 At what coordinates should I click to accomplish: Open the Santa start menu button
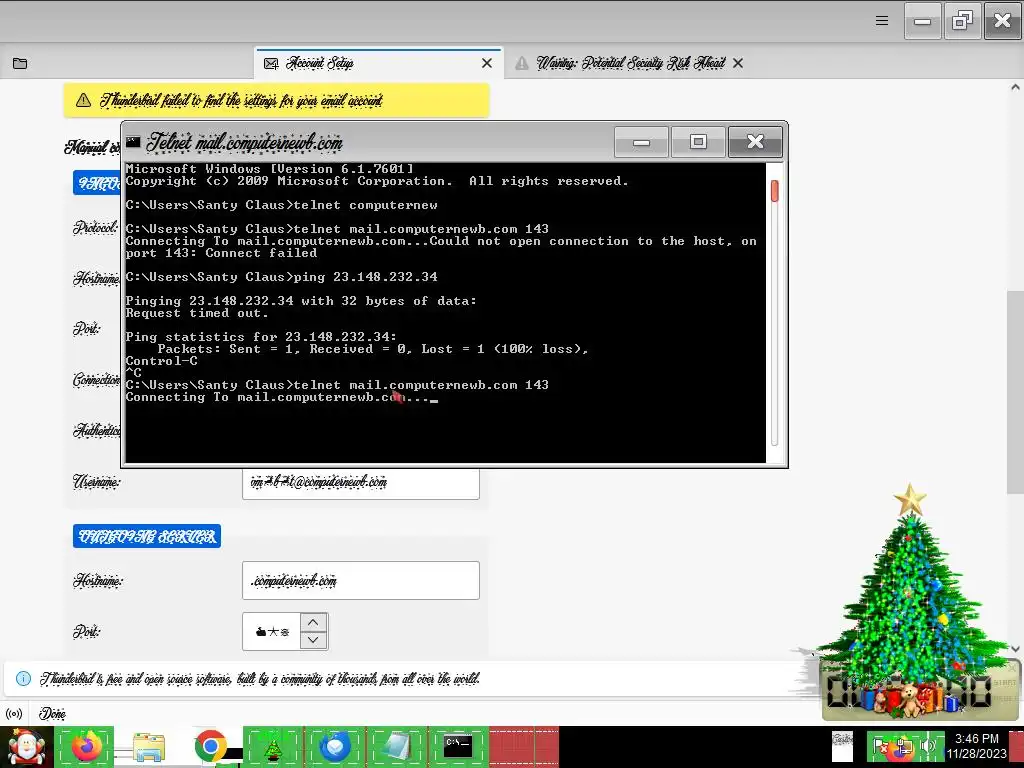(x=26, y=747)
